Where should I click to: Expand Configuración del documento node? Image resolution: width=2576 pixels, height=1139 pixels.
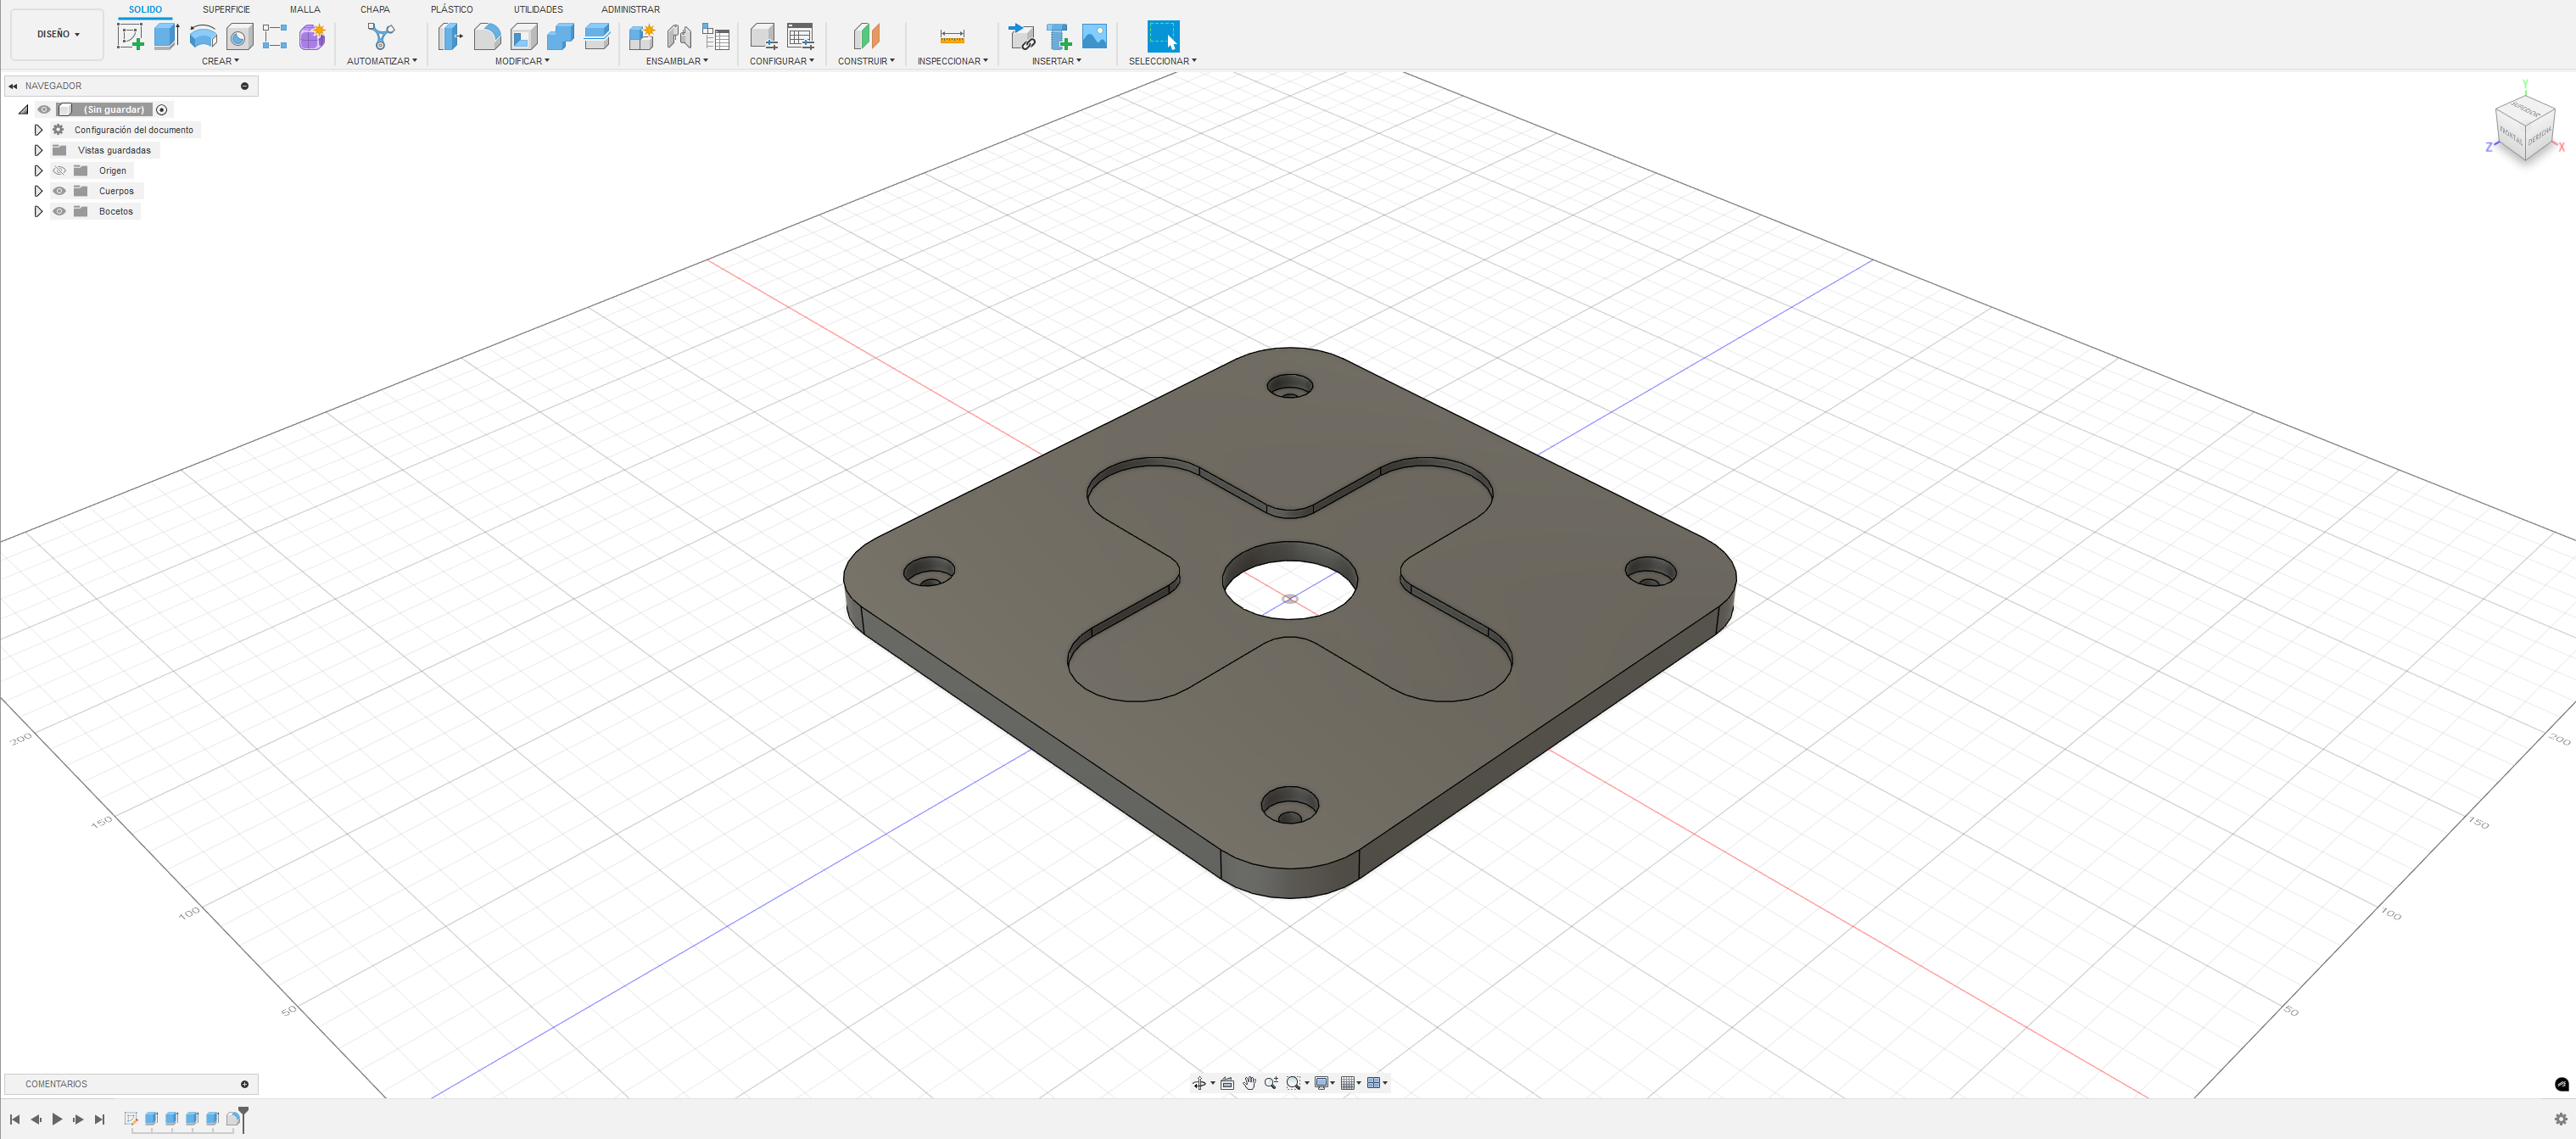[38, 130]
